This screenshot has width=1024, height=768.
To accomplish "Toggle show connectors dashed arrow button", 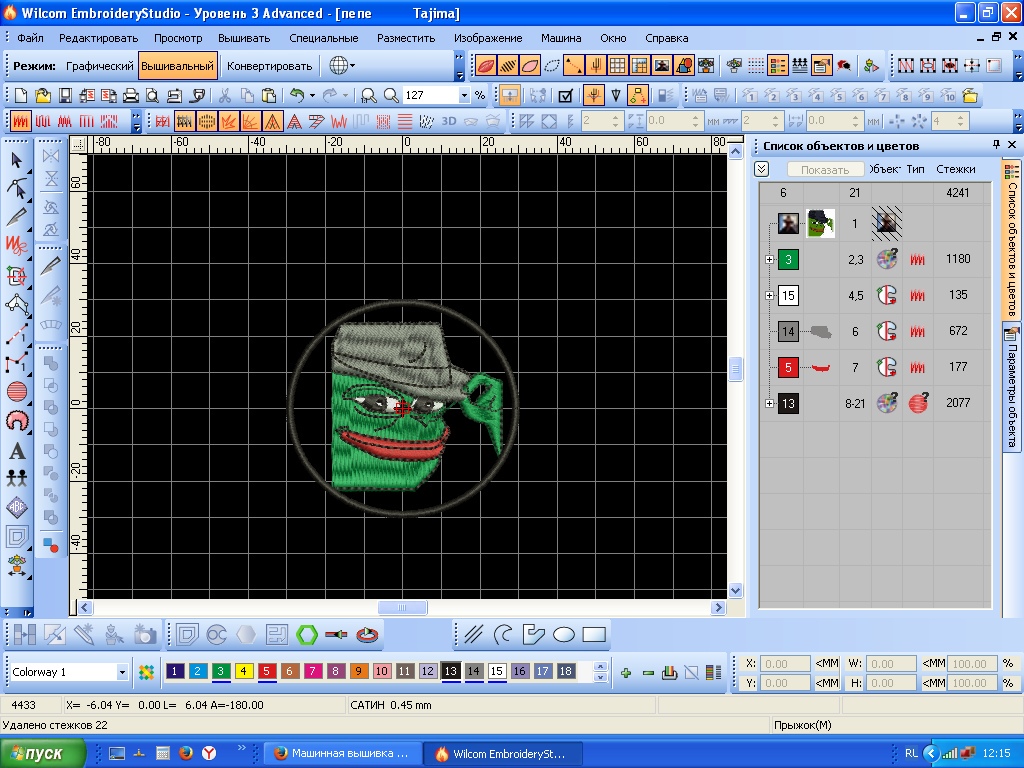I will click(573, 65).
